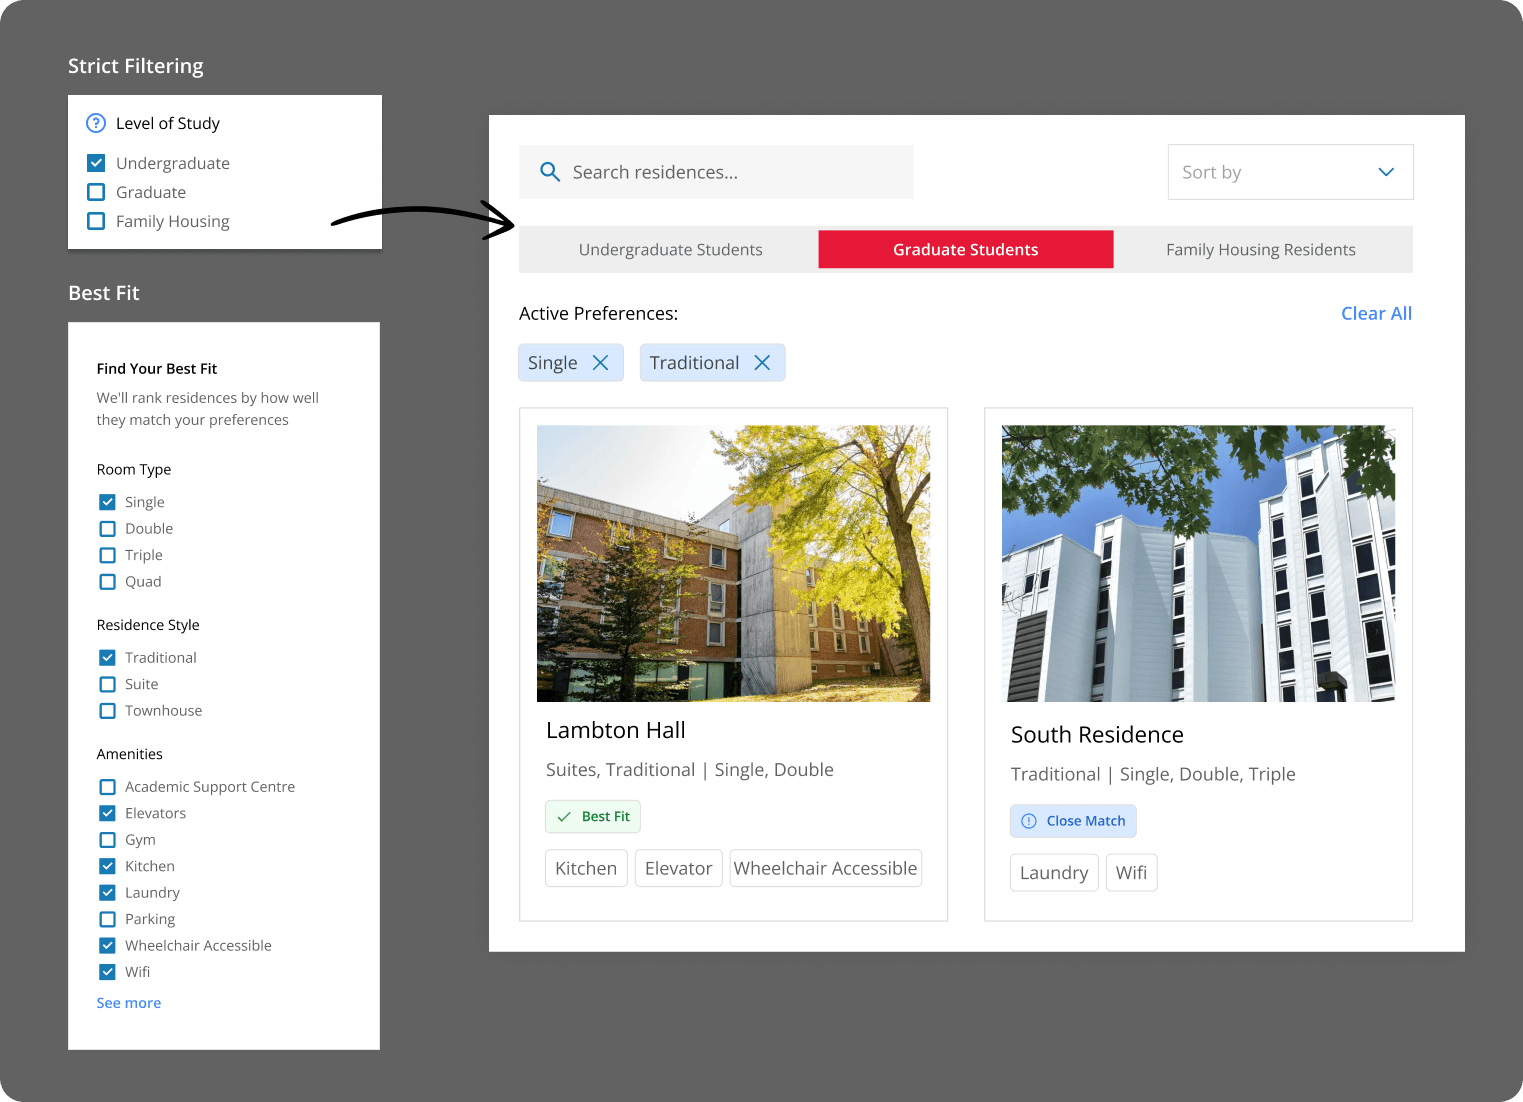Click the Elevator amenity tag
Viewport: 1523px width, 1102px height.
(679, 868)
